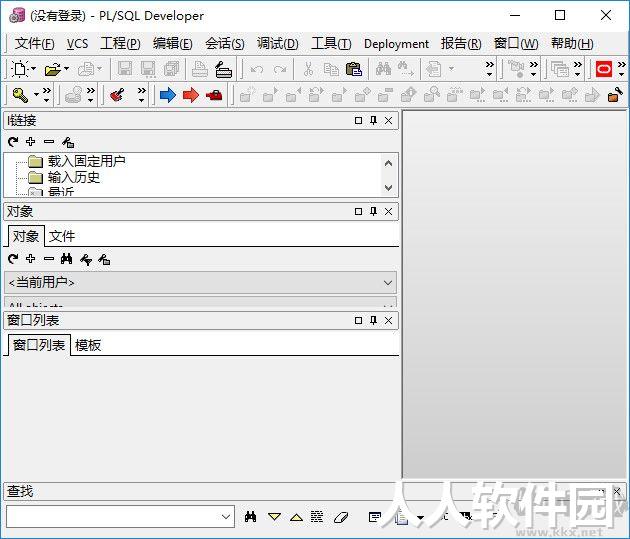630x539 pixels.
Task: Click the red arrow toolbar icon
Action: (x=190, y=95)
